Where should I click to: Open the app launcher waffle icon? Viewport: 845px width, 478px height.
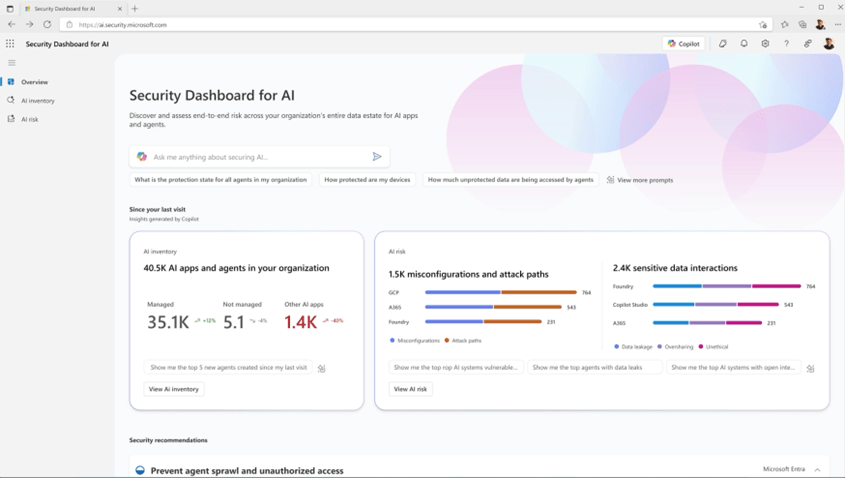(10, 44)
